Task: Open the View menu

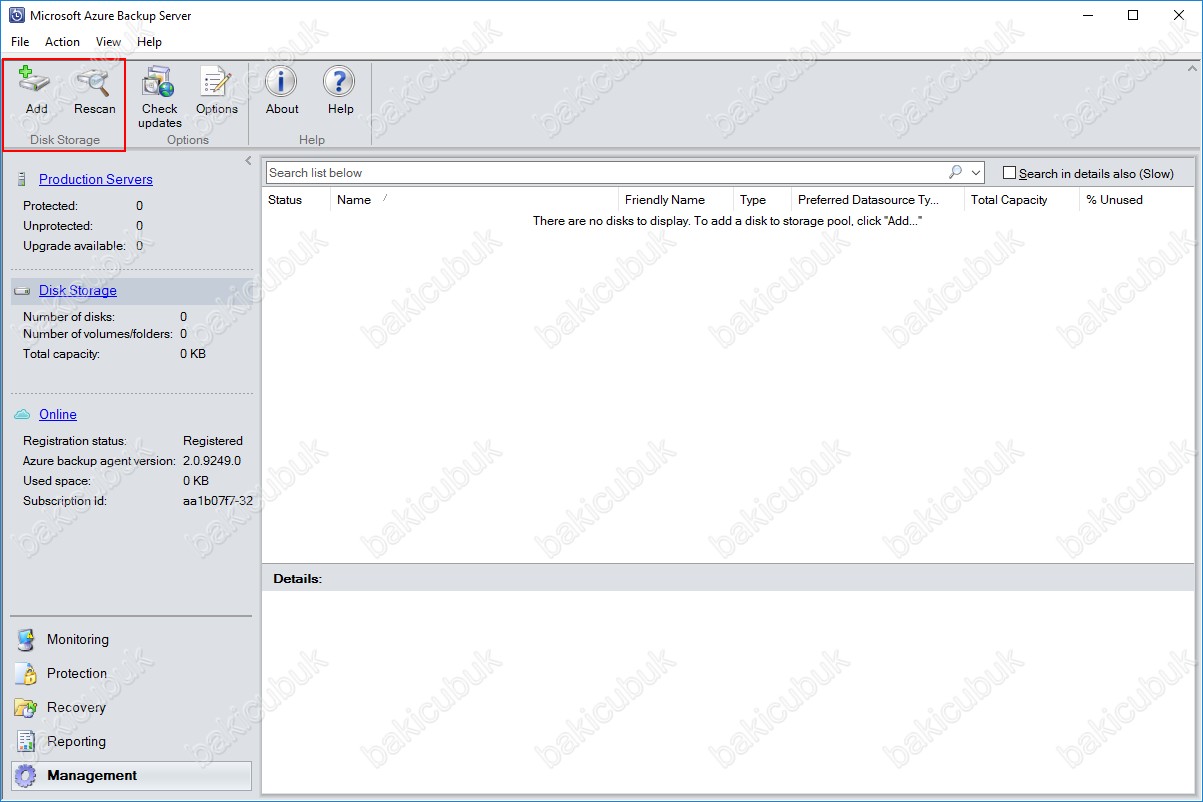Action: (108, 42)
